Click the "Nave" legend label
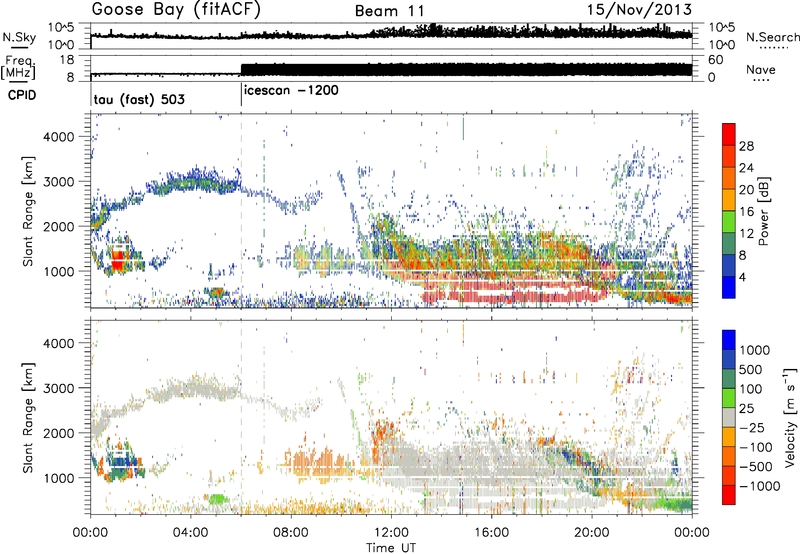Screen dimensions: 800x554 tap(761, 69)
